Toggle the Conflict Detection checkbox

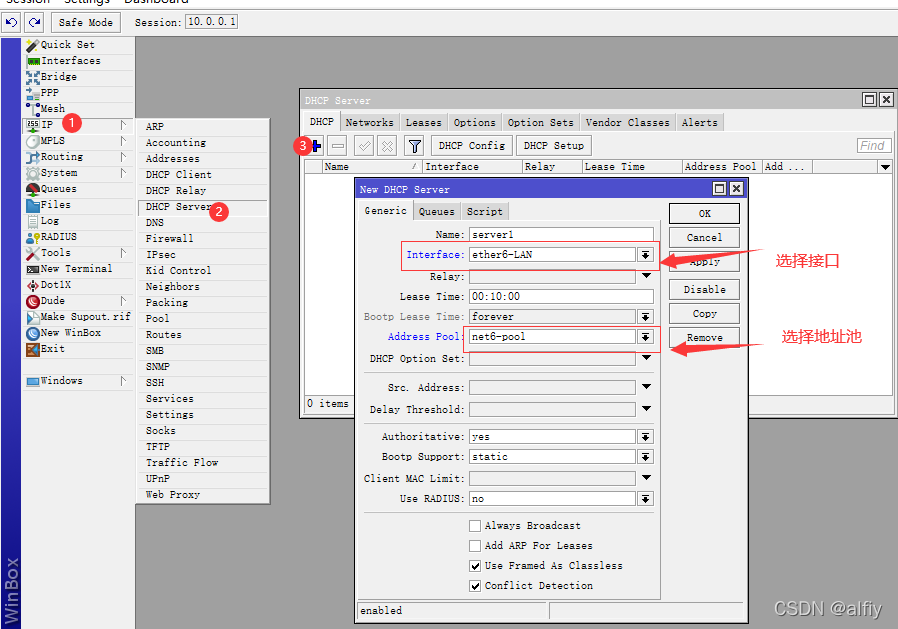pyautogui.click(x=475, y=586)
